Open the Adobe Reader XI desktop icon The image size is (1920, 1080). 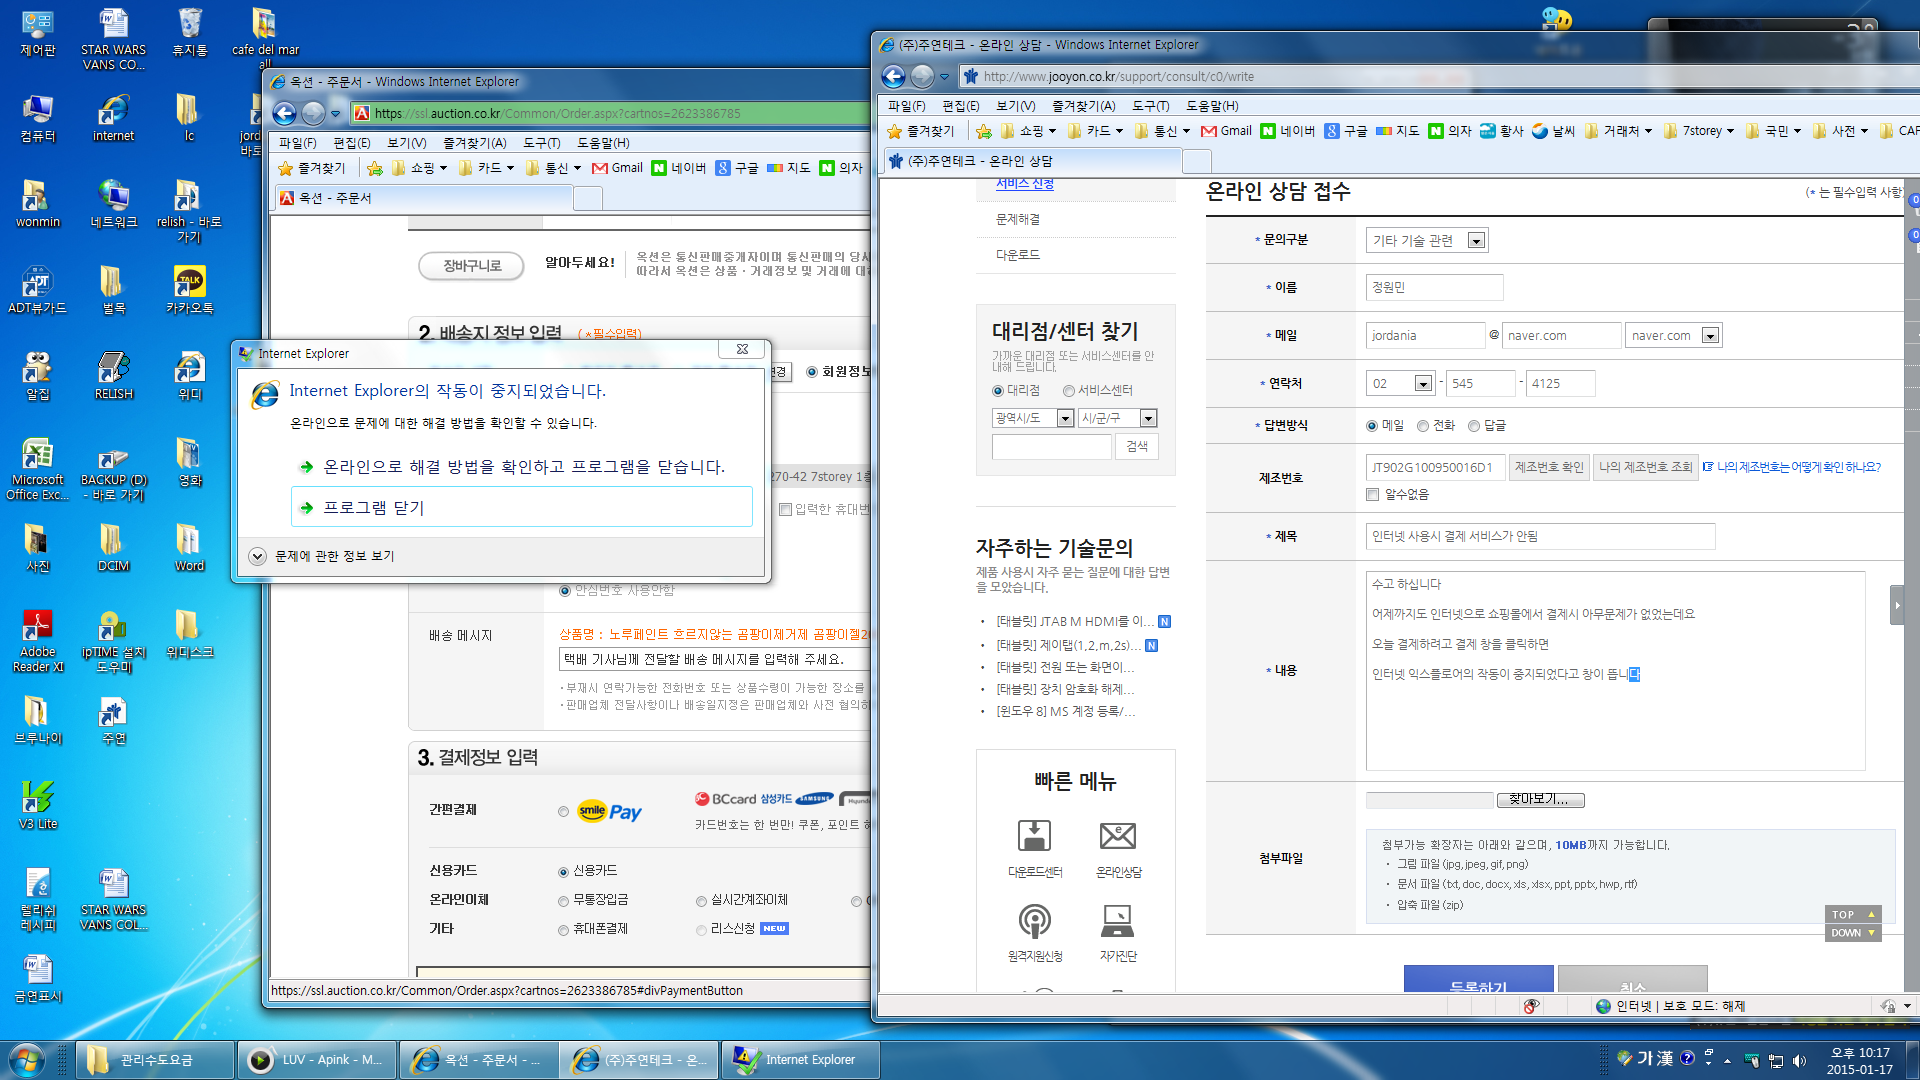pyautogui.click(x=38, y=641)
